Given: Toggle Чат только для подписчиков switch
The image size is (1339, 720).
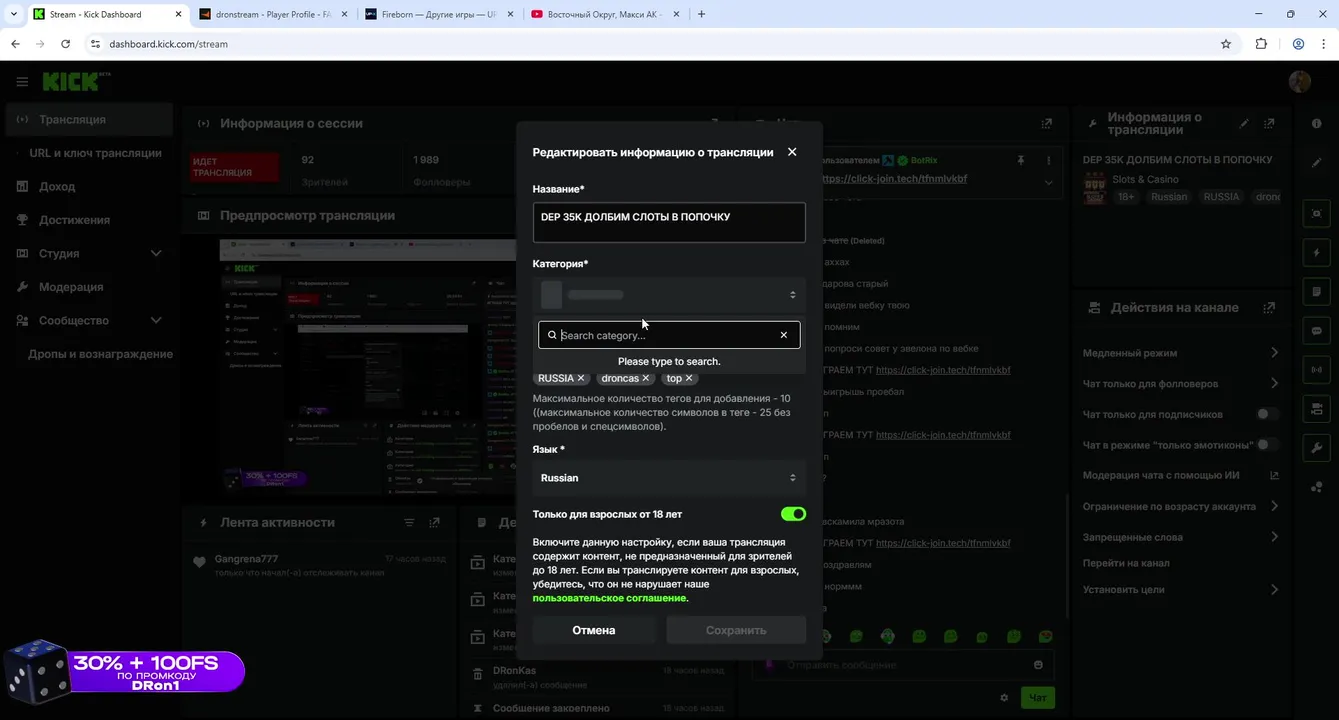Looking at the screenshot, I should point(1267,414).
